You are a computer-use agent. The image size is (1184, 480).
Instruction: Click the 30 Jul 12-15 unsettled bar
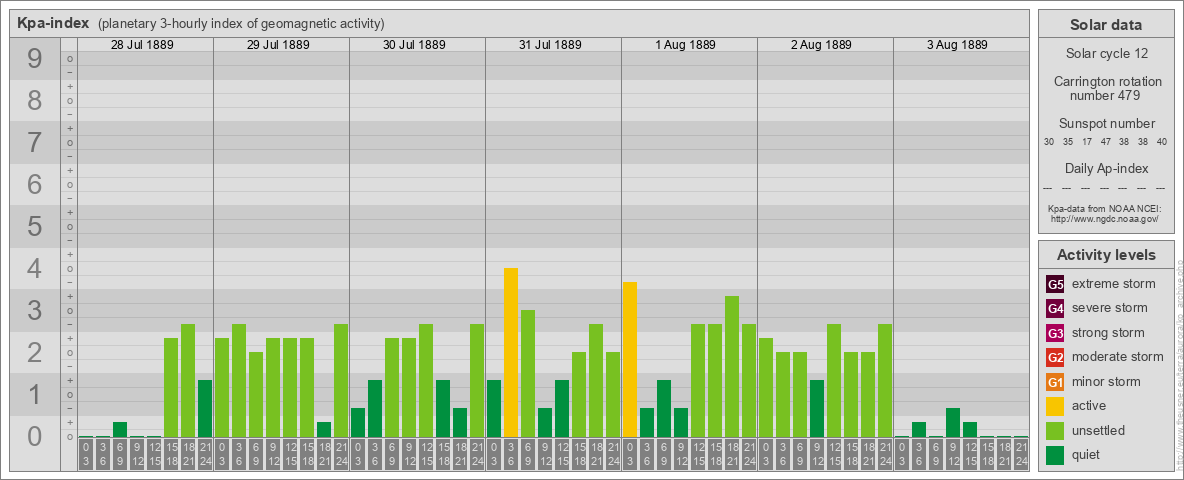[x=426, y=380]
